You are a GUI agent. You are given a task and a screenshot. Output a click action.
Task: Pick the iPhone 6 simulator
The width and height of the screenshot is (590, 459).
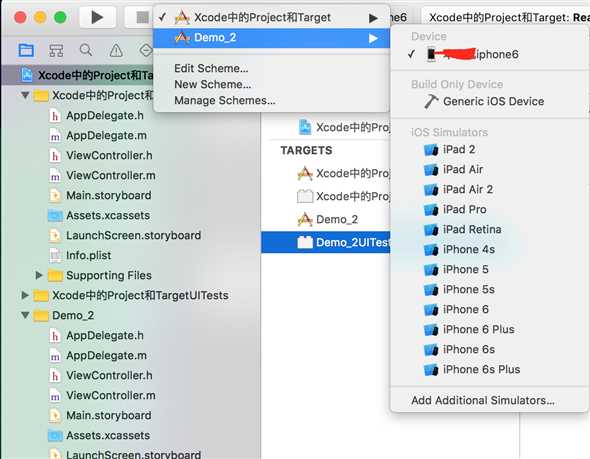click(490, 310)
